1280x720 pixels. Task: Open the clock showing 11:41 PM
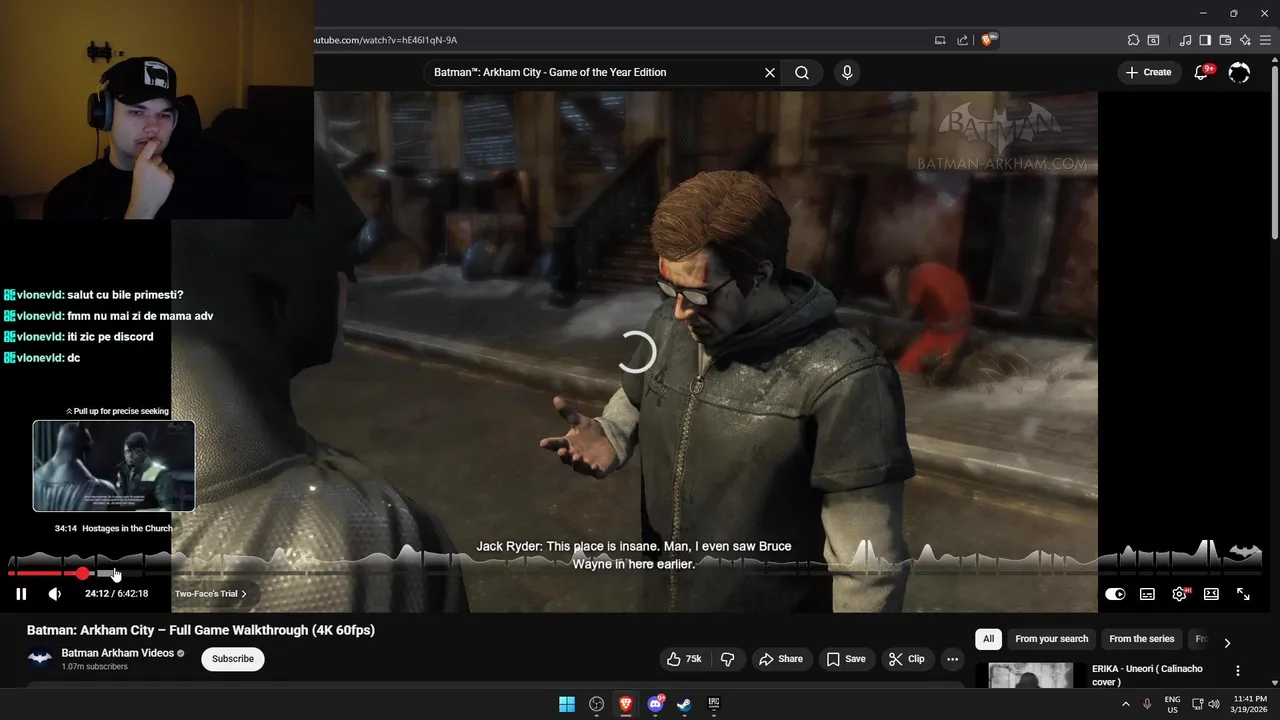click(x=1250, y=704)
